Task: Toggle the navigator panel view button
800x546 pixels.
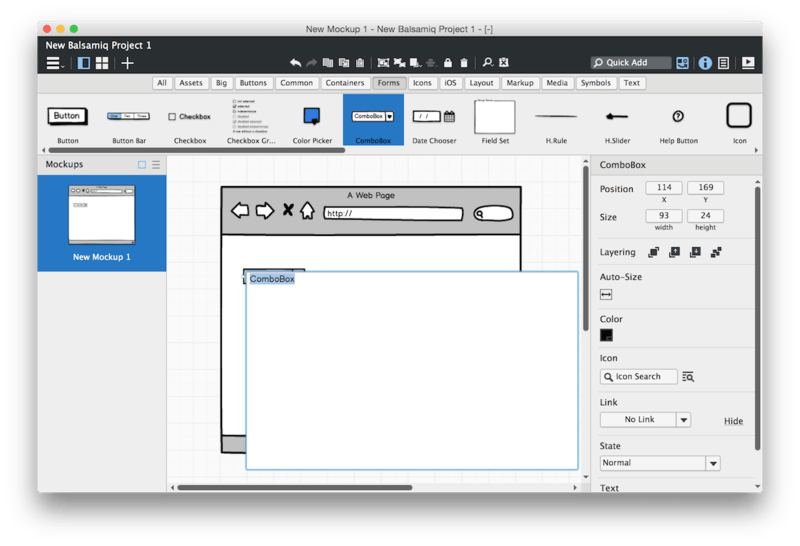Action: tap(84, 63)
